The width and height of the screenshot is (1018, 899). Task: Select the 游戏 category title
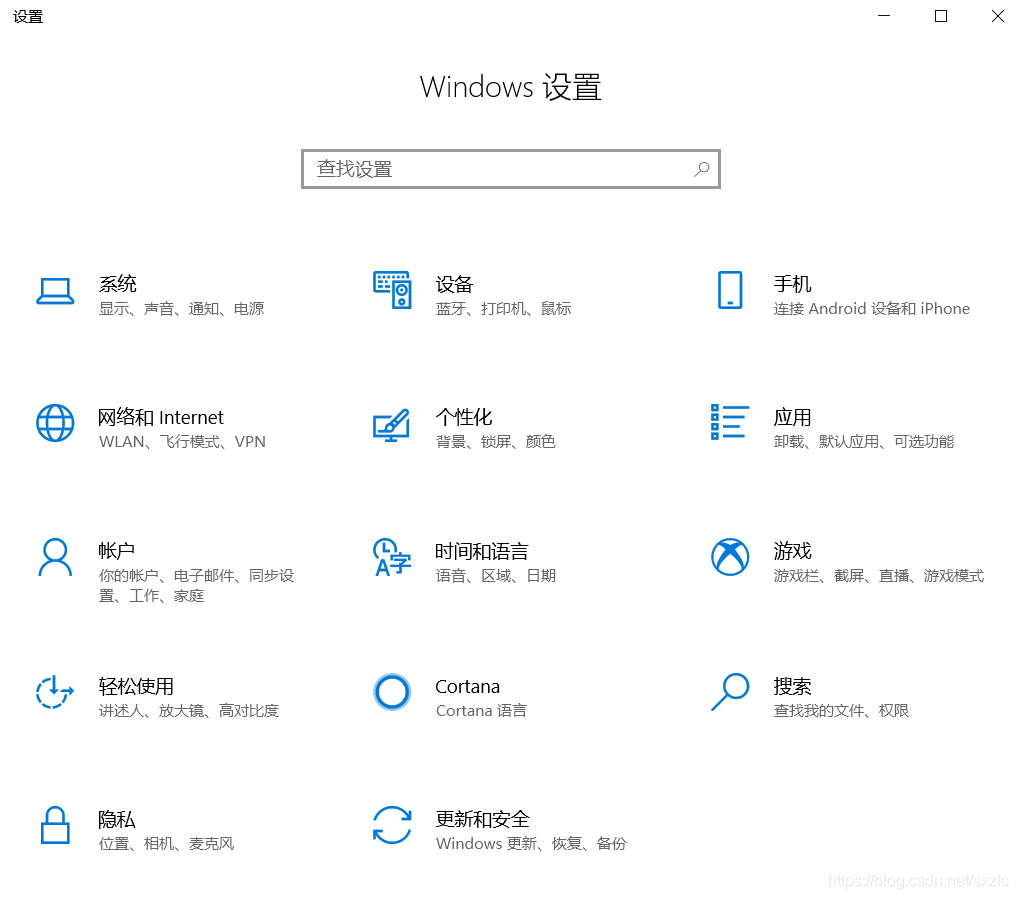pyautogui.click(x=792, y=551)
